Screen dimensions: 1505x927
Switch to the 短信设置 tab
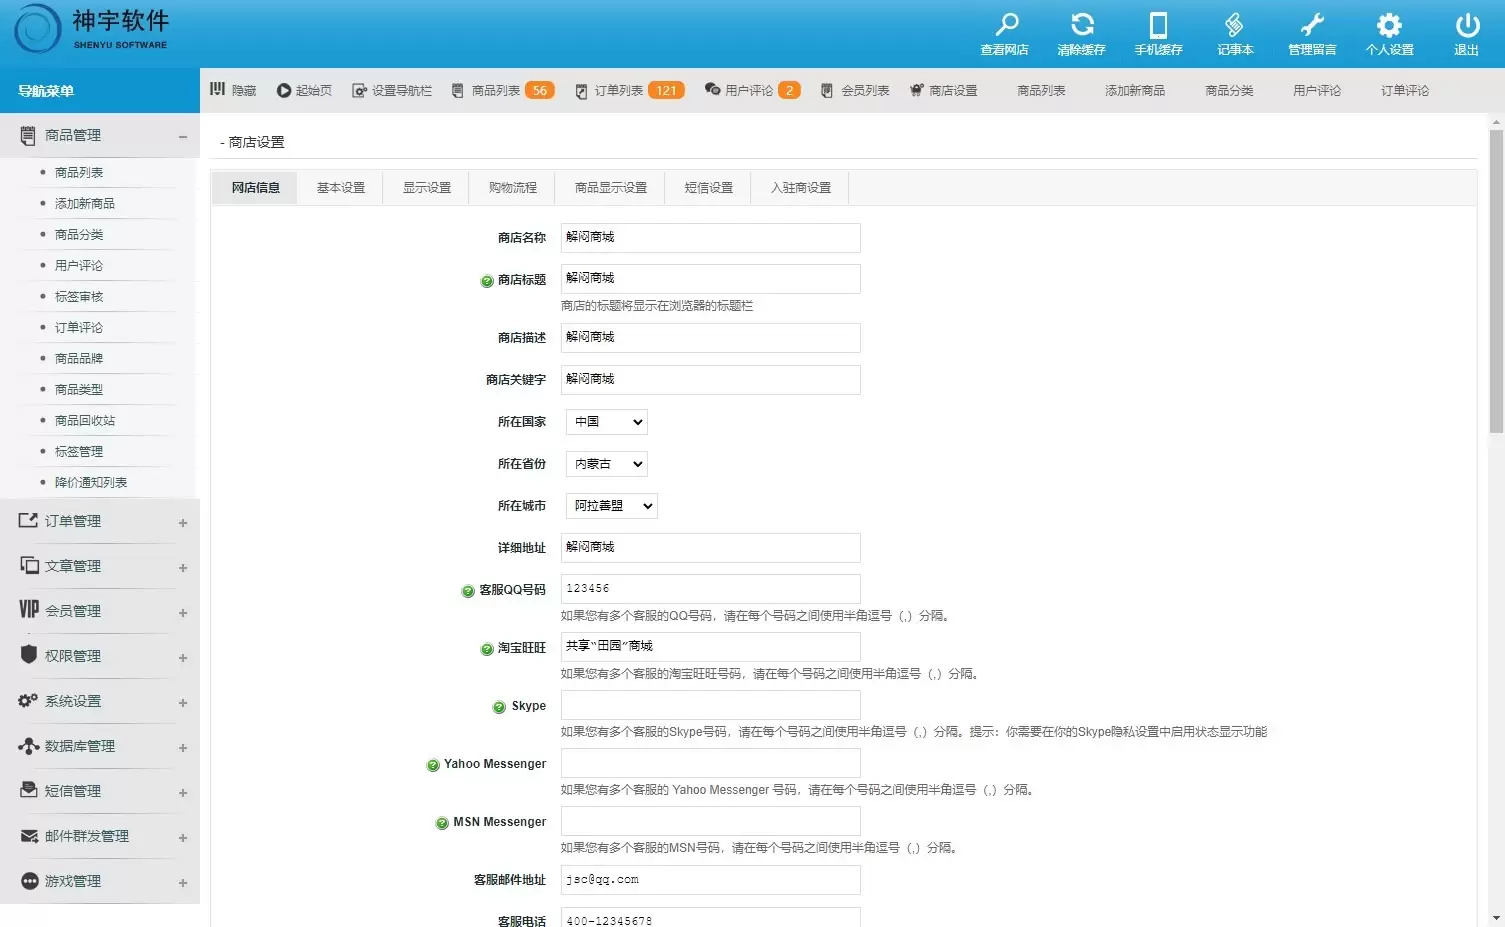[x=708, y=188]
